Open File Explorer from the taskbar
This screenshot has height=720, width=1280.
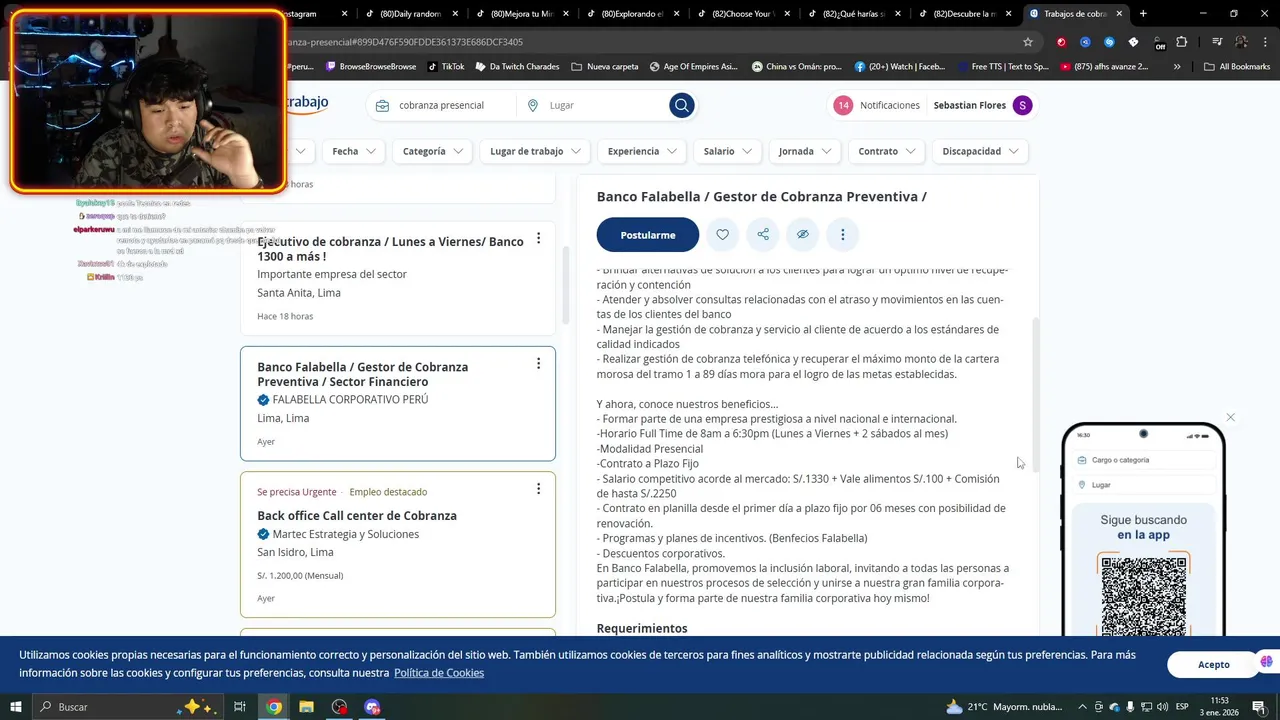[x=307, y=707]
